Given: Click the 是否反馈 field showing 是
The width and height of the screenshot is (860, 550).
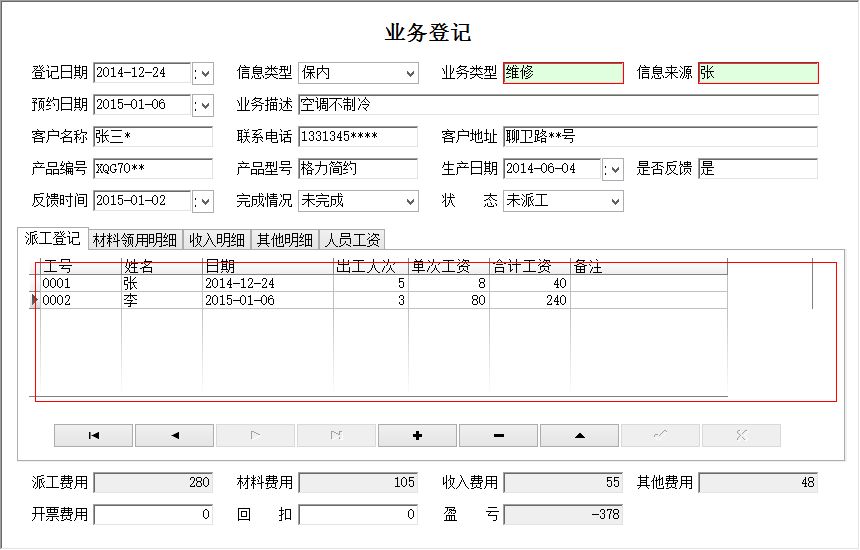Looking at the screenshot, I should point(758,168).
